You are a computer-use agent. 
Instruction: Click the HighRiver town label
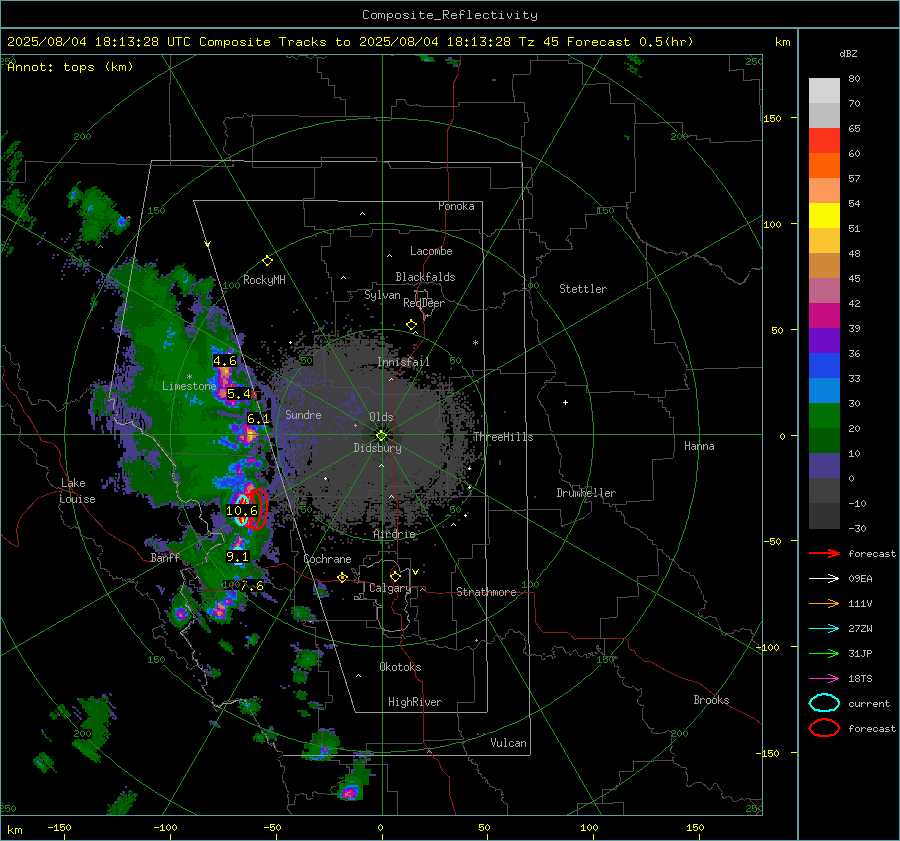point(415,702)
